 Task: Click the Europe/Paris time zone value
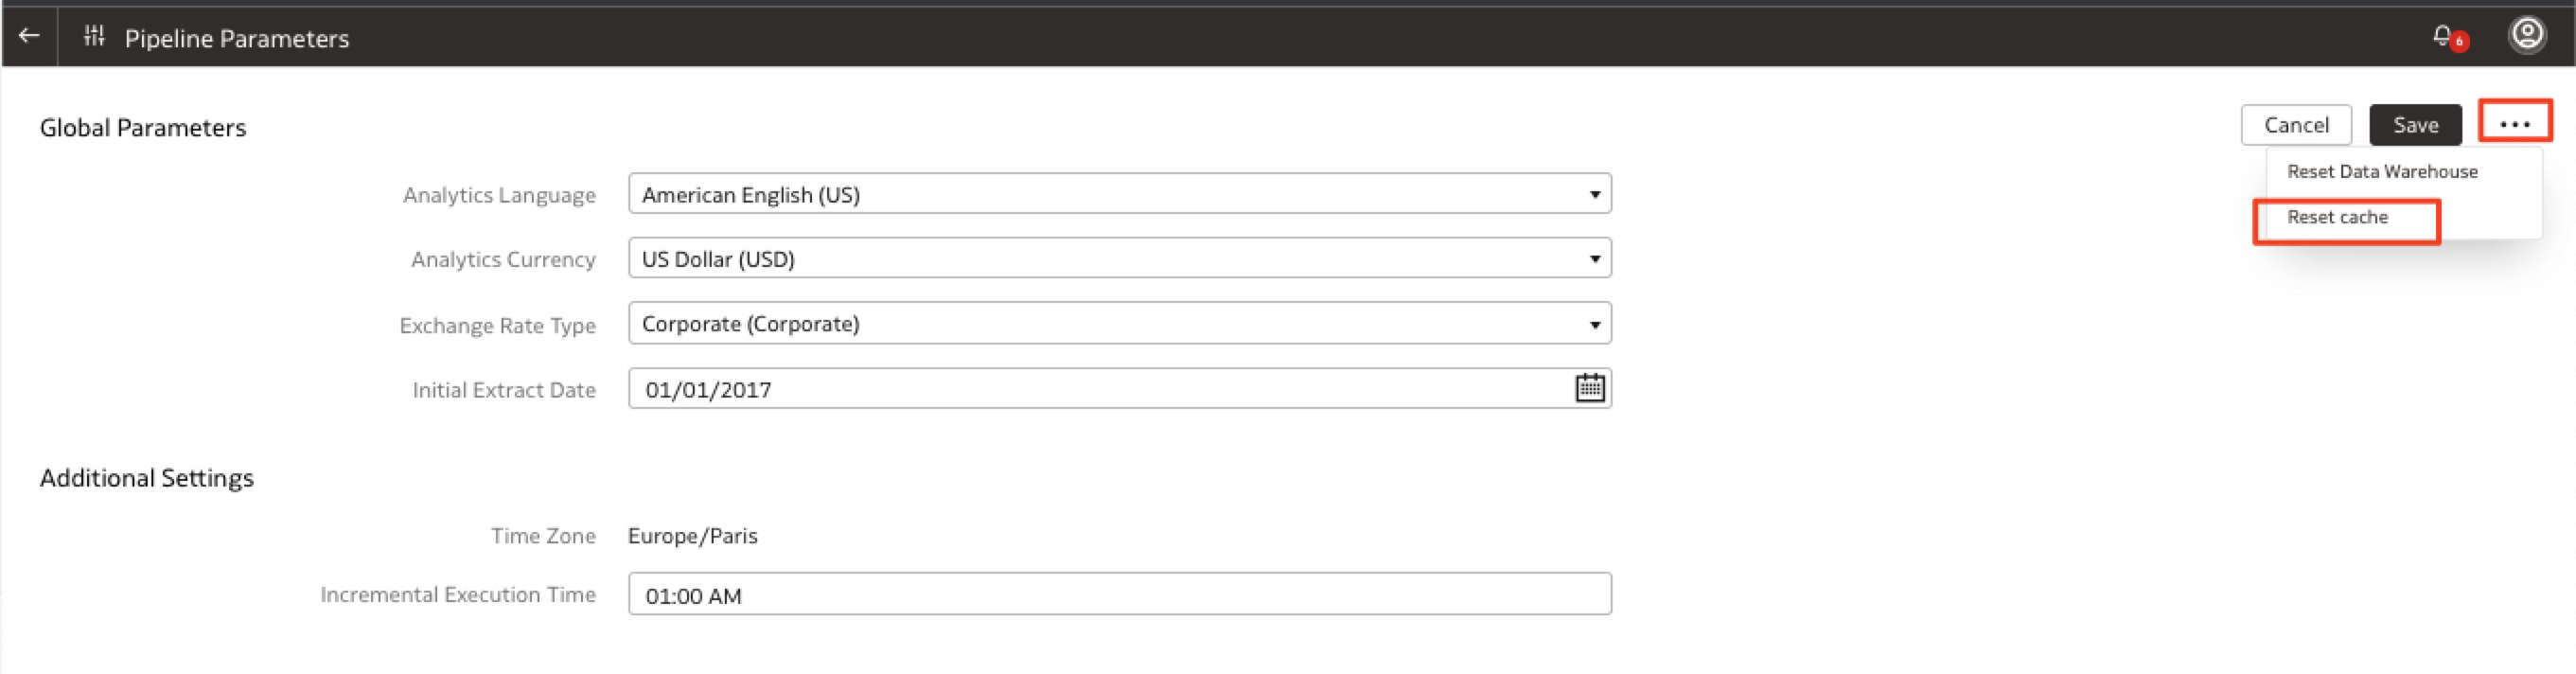[692, 536]
